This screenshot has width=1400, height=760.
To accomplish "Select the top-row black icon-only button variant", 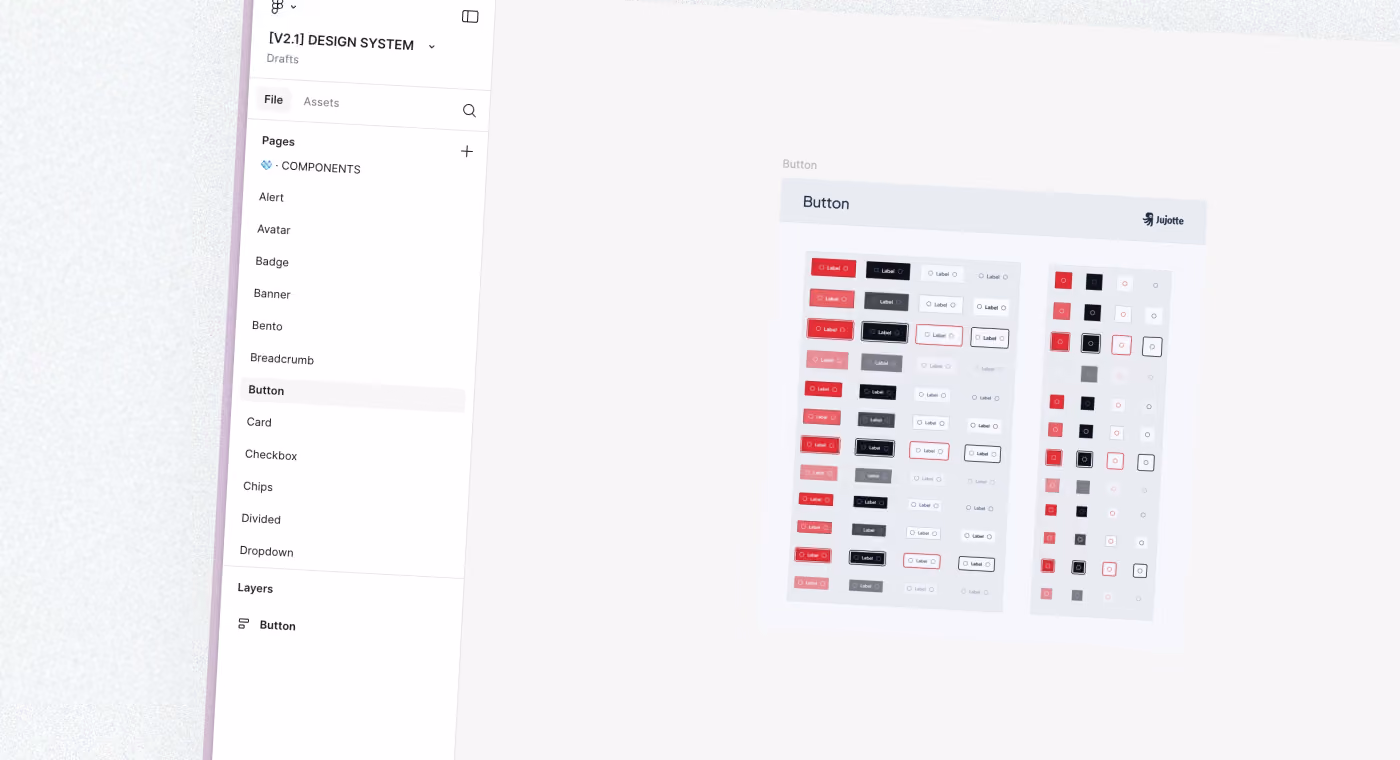I will coord(1094,282).
